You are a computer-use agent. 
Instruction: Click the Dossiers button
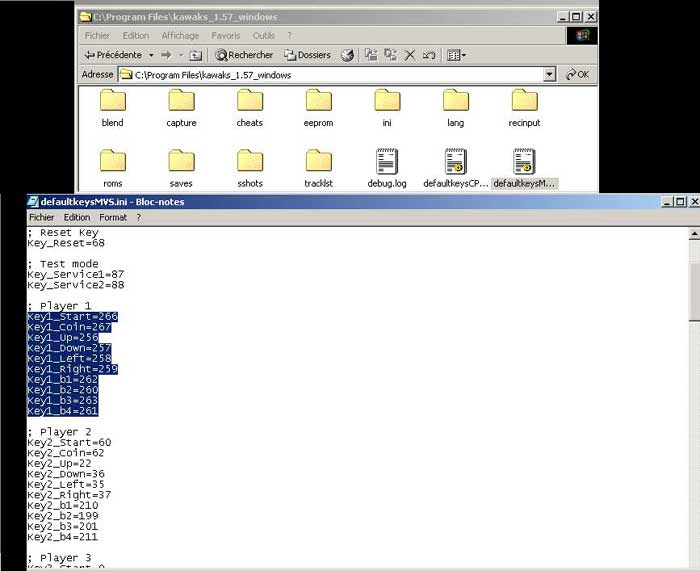point(307,55)
